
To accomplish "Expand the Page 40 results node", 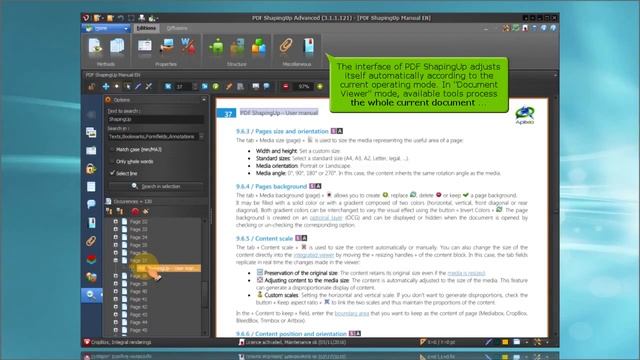I will (116, 291).
